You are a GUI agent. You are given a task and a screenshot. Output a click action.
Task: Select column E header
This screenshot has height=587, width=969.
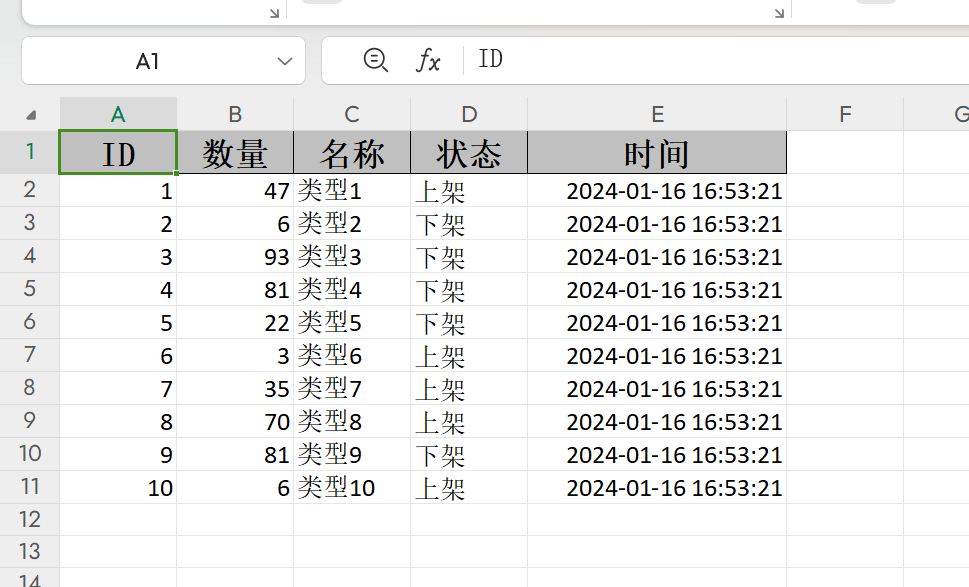657,114
